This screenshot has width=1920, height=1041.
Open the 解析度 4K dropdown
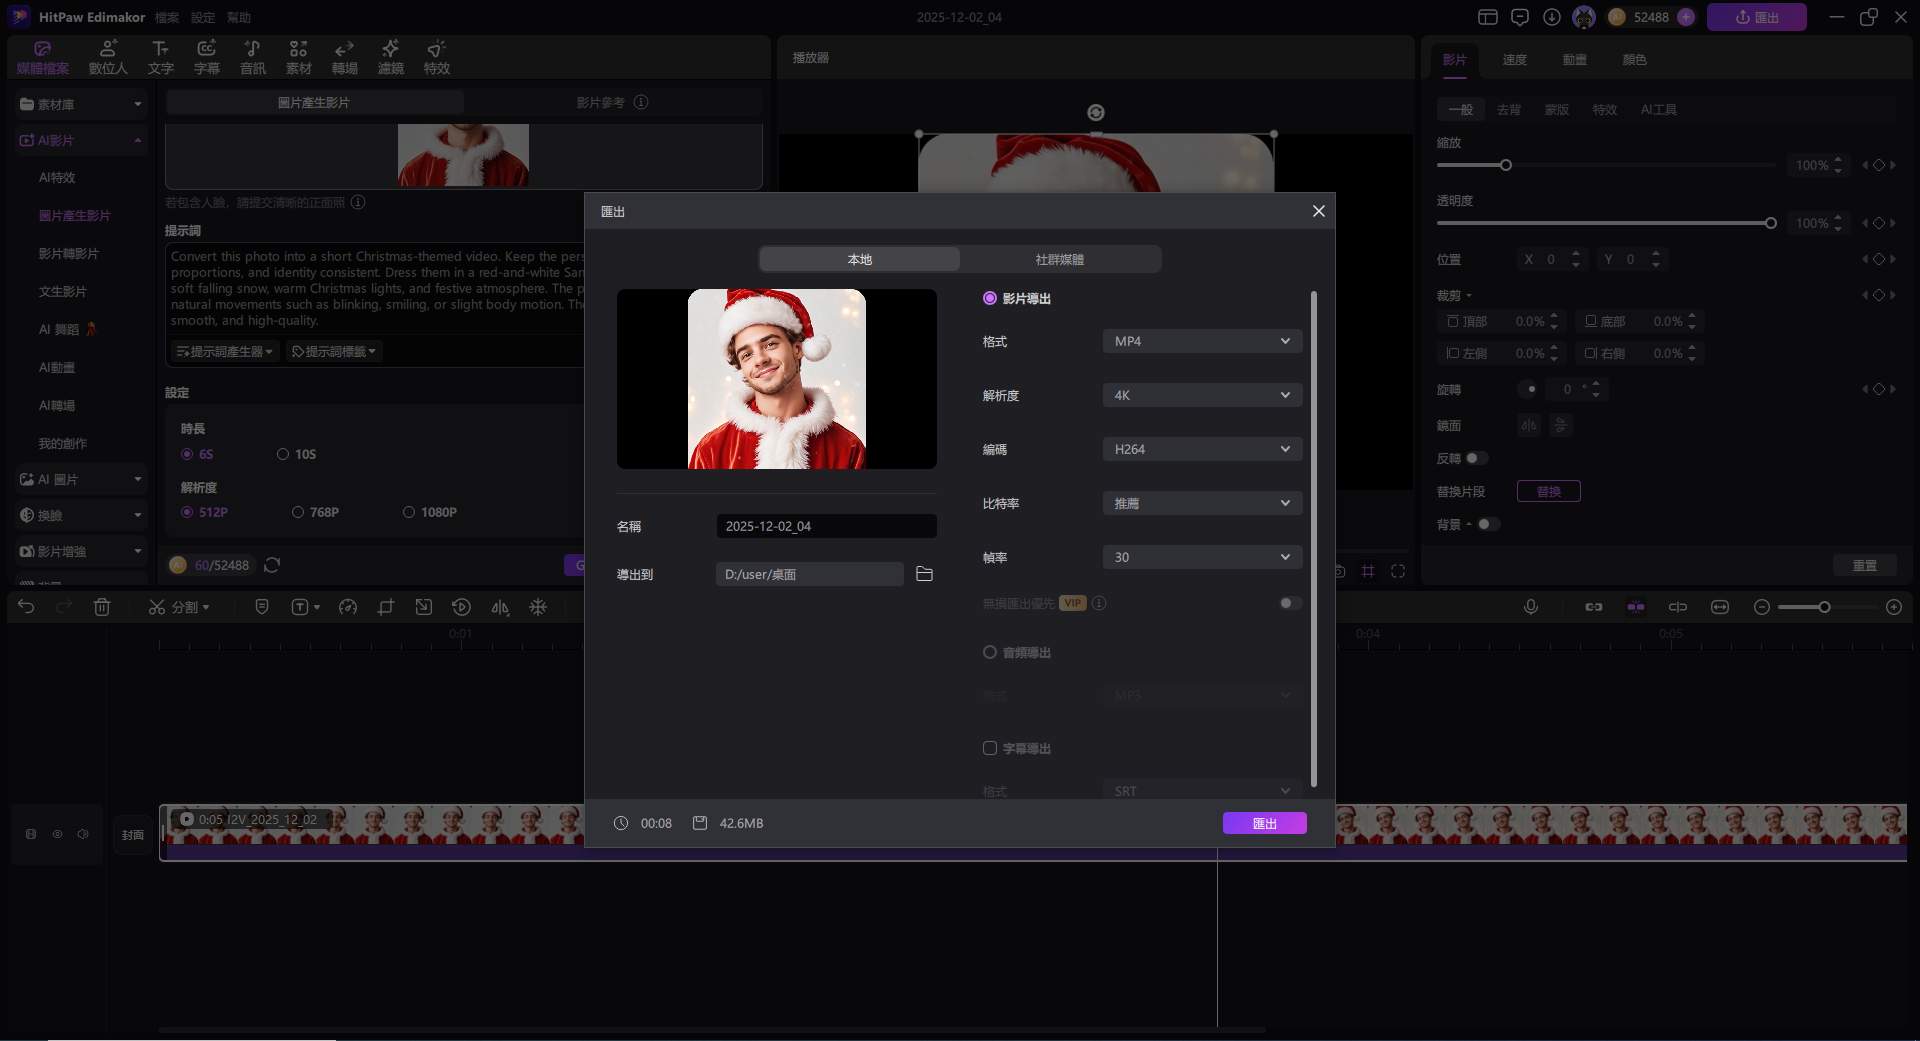(x=1201, y=395)
